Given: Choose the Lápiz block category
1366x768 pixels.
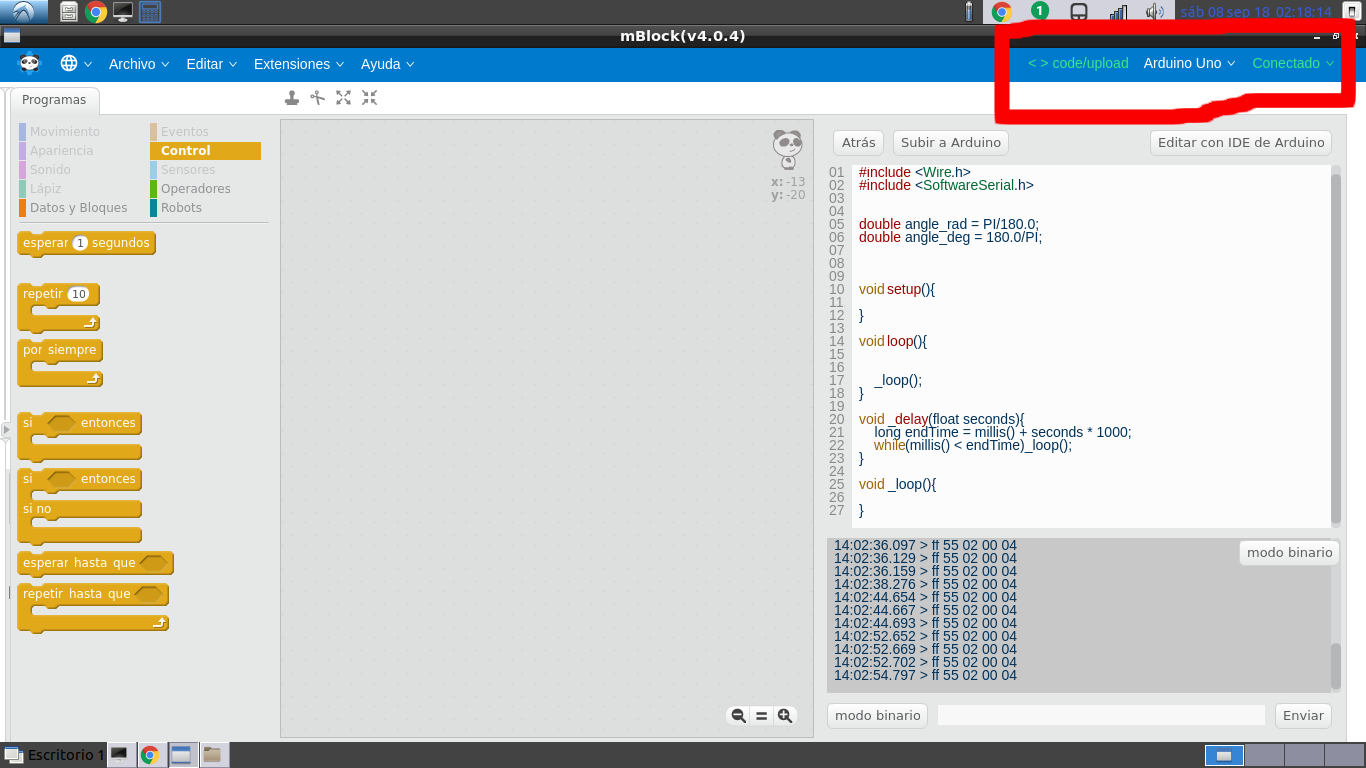Looking at the screenshot, I should tap(45, 188).
